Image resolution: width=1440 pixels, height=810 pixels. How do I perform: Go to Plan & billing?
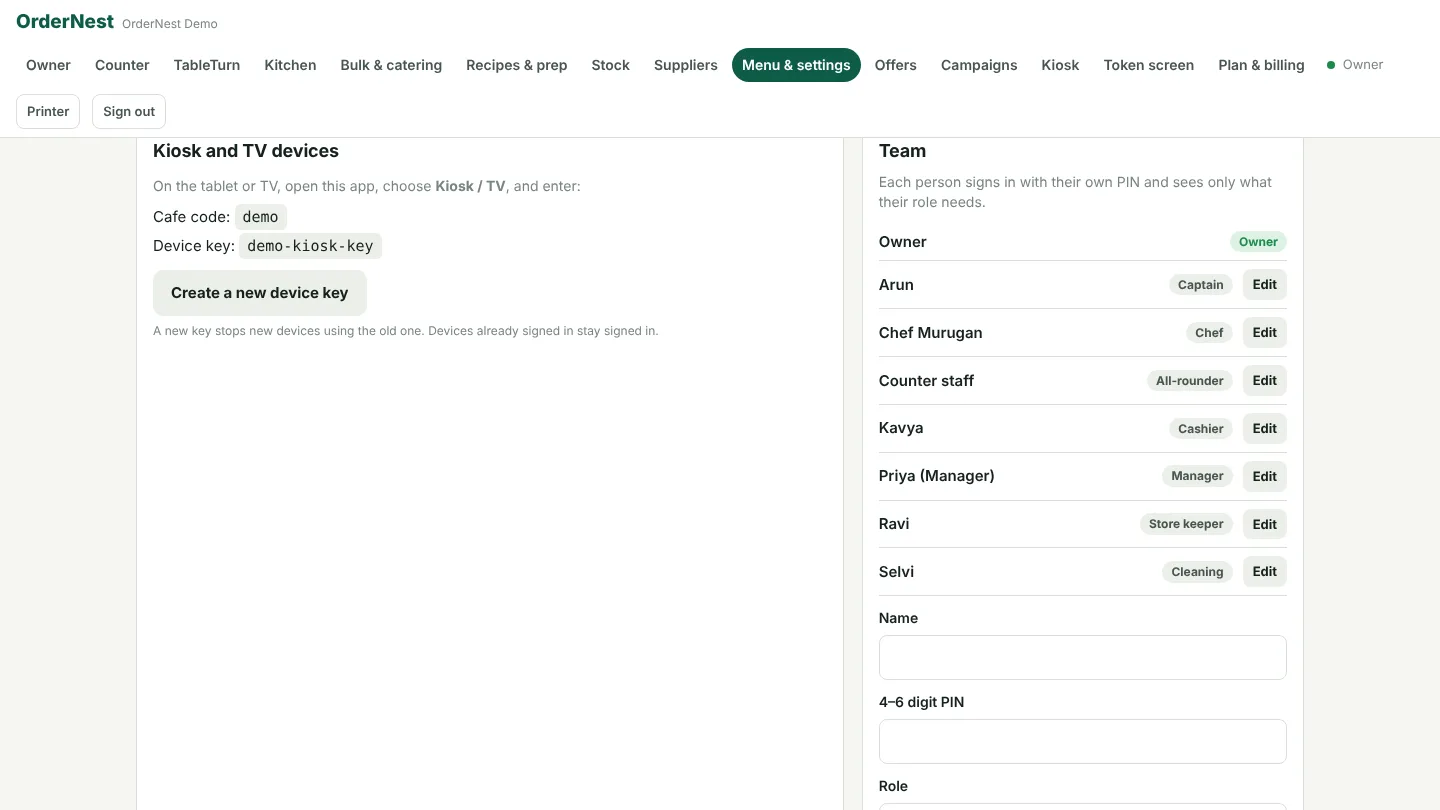(1261, 65)
